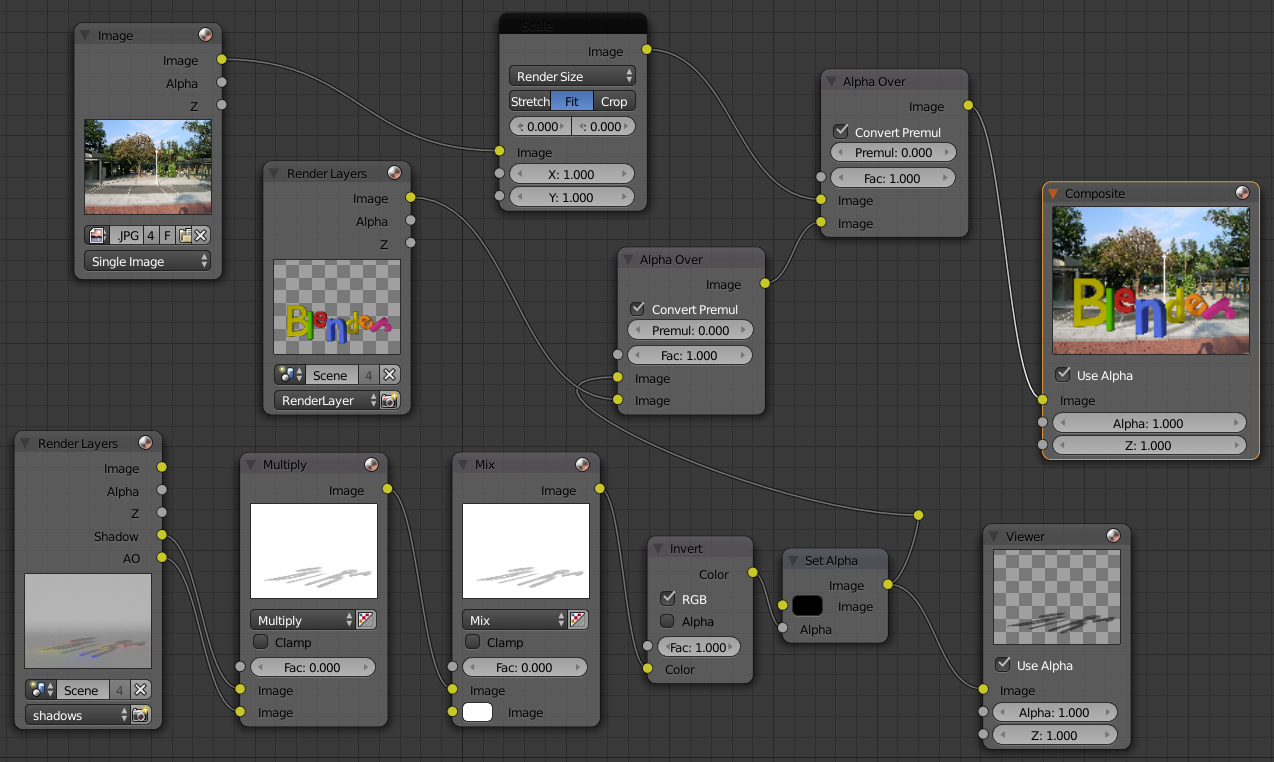
Task: Toggle Use Alpha in Composite node
Action: point(1064,375)
